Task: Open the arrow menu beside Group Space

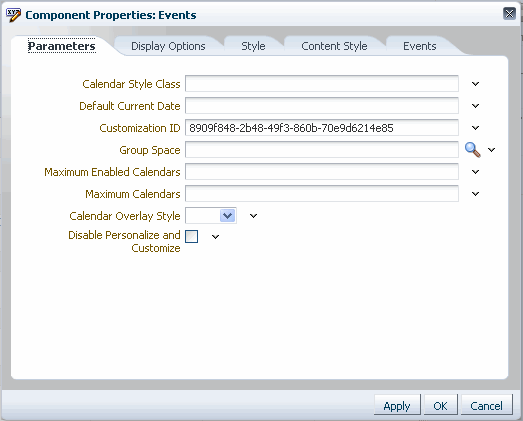Action: 491,150
